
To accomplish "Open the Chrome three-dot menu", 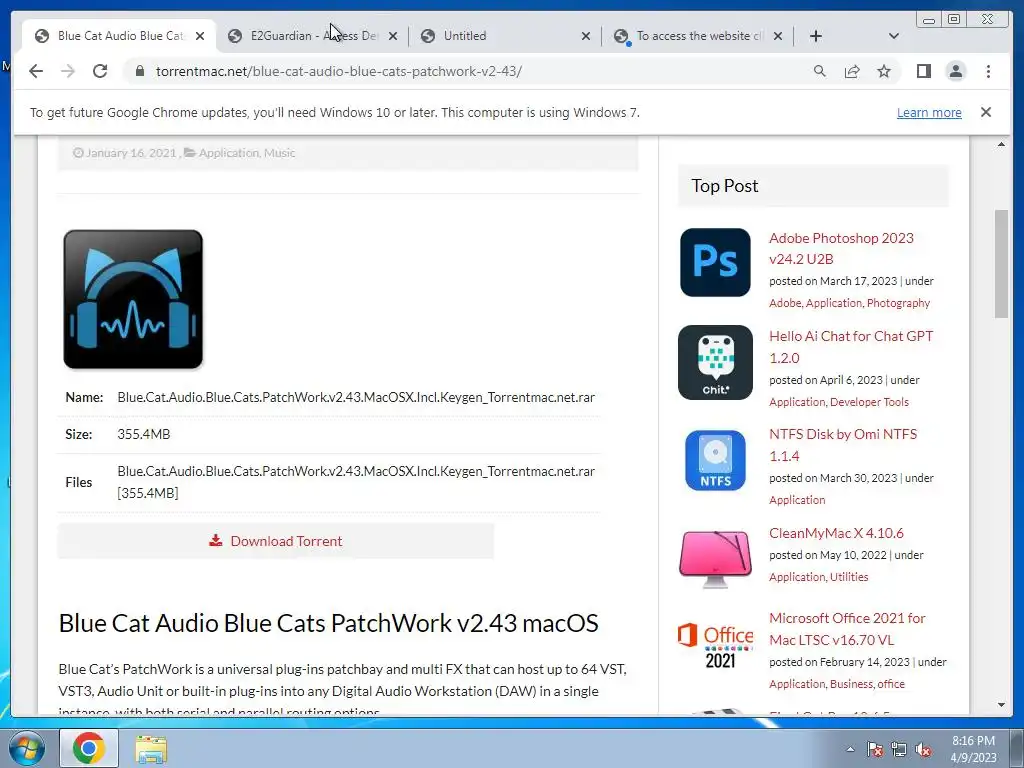I will coord(988,71).
